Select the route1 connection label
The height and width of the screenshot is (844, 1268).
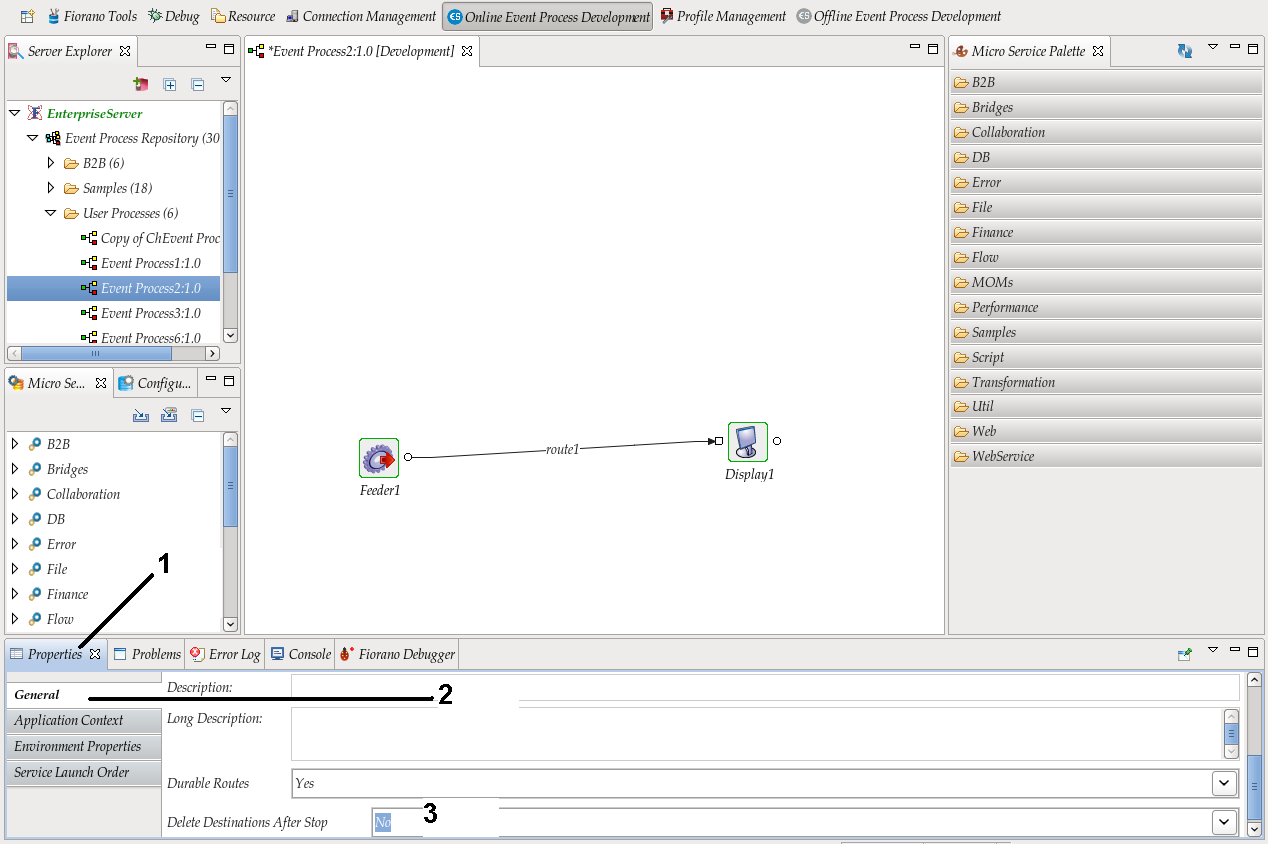(562, 450)
